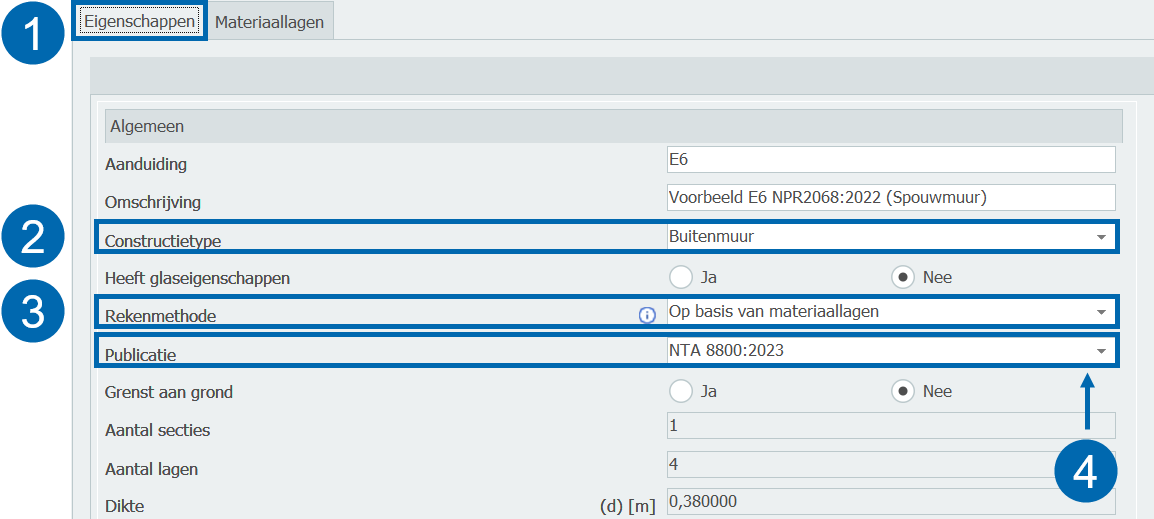Select Ja for Grenst aan grond

click(x=681, y=391)
